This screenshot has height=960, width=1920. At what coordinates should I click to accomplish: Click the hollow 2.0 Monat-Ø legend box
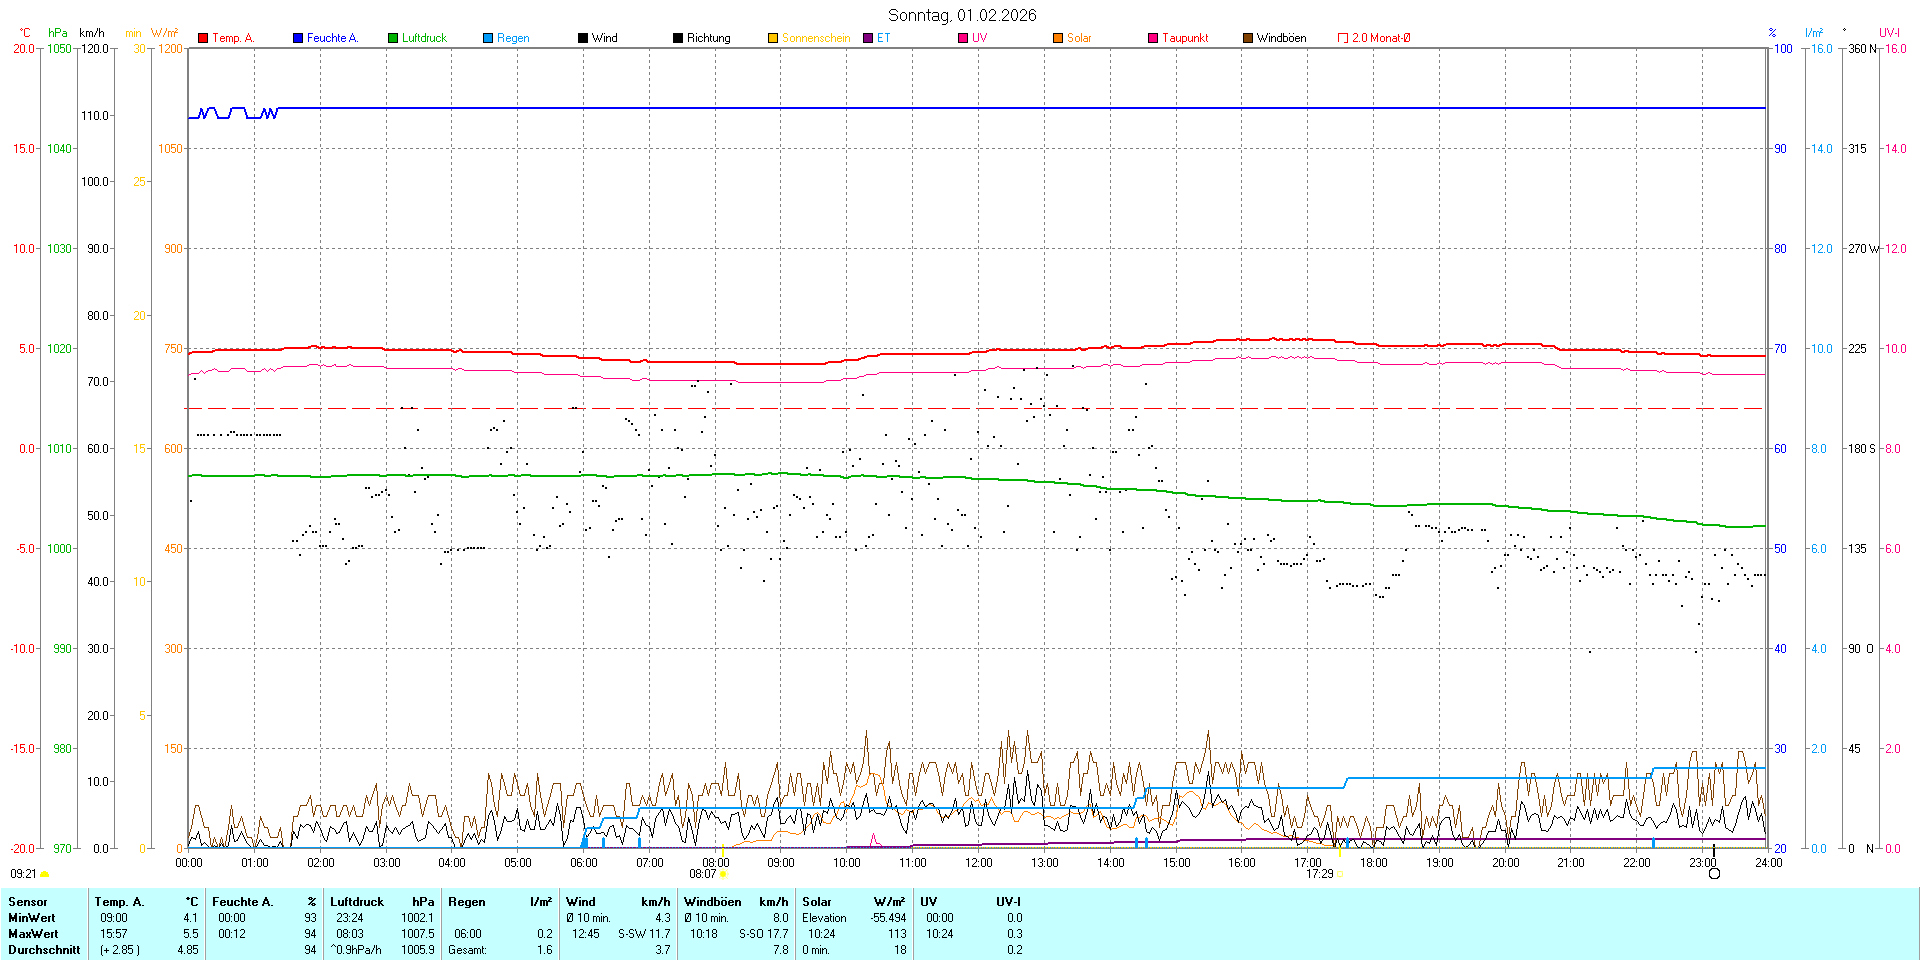(x=1343, y=38)
